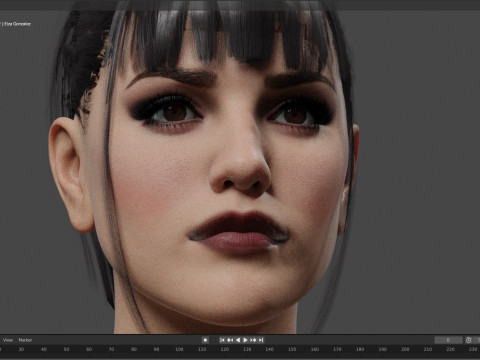Click the current frame number field

(448, 340)
